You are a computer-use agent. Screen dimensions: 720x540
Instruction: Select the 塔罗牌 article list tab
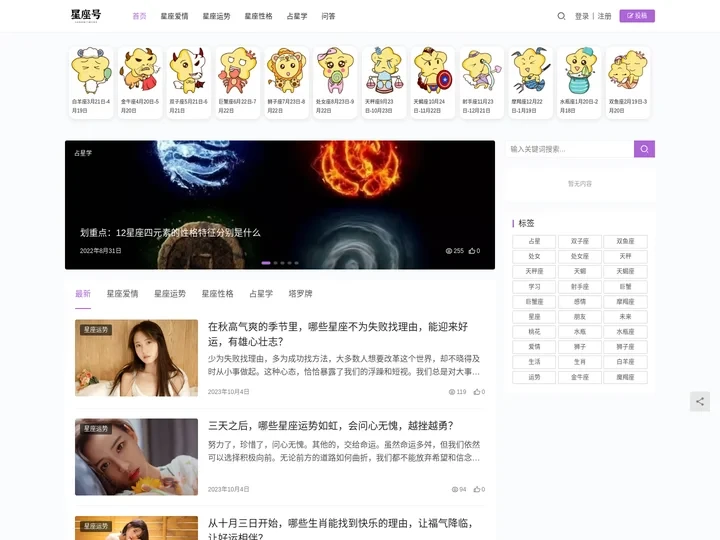coord(301,294)
